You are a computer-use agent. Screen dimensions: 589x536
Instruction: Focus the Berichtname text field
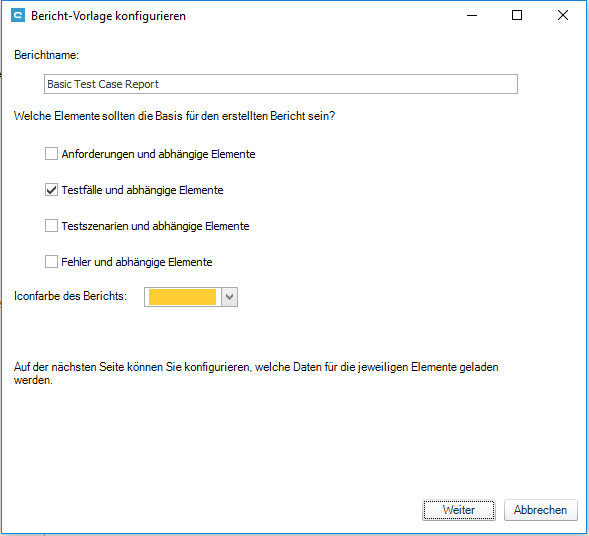tap(281, 84)
